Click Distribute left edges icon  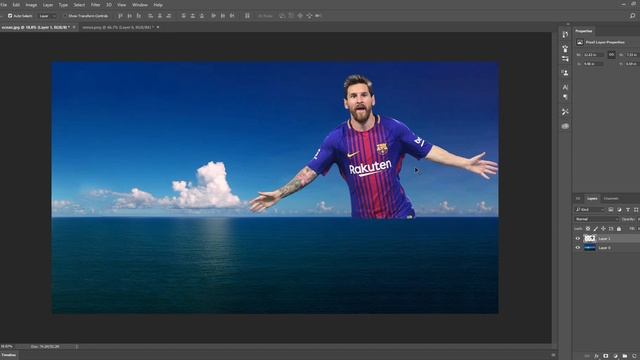coord(213,16)
